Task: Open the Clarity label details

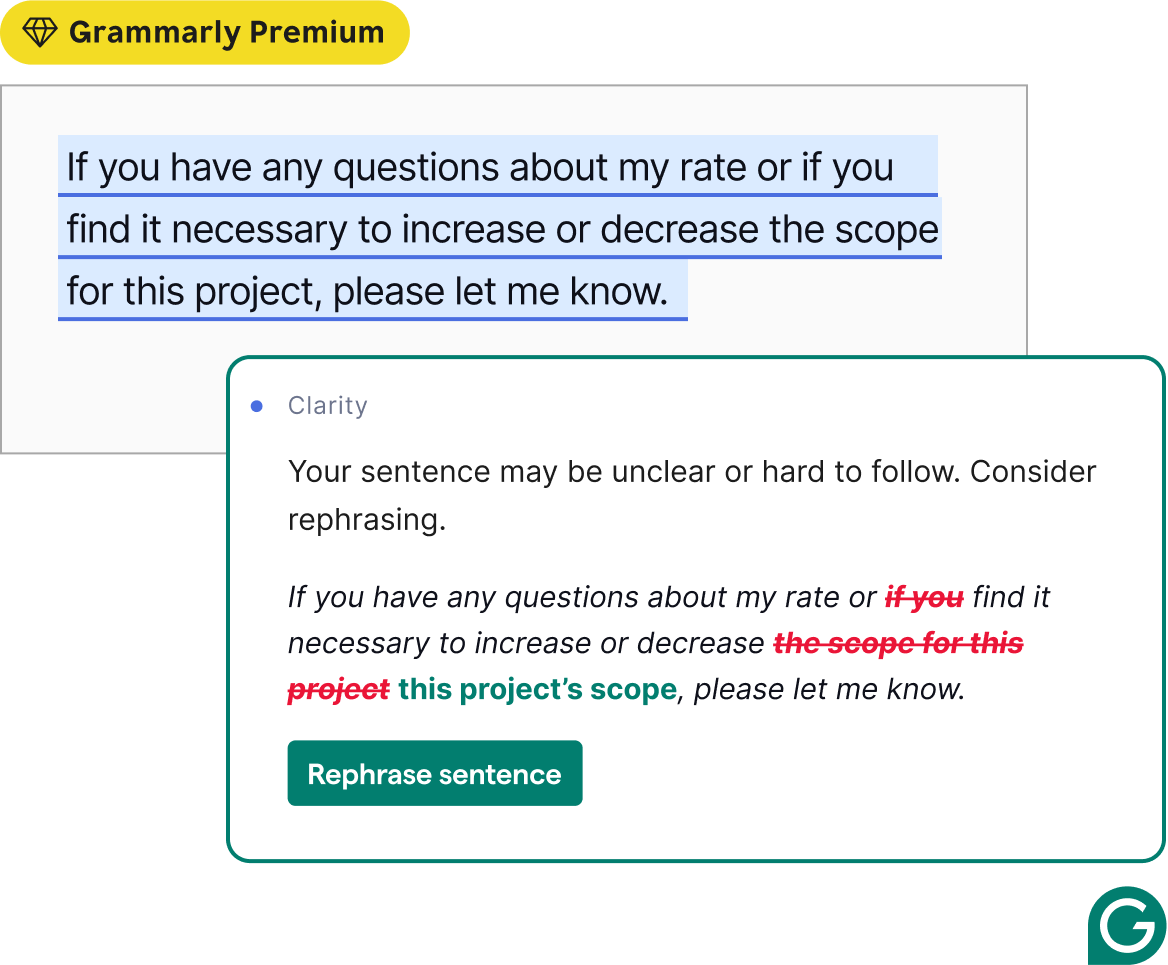Action: (x=328, y=405)
